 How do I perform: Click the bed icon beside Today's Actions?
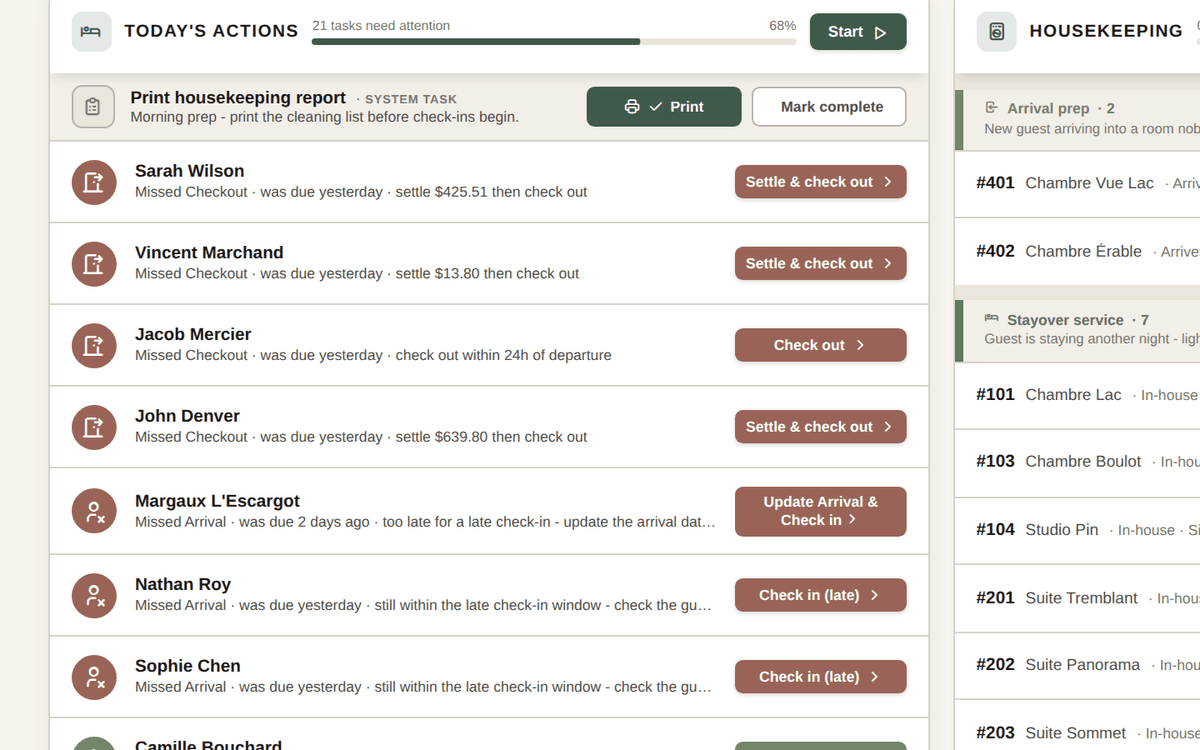pos(92,32)
